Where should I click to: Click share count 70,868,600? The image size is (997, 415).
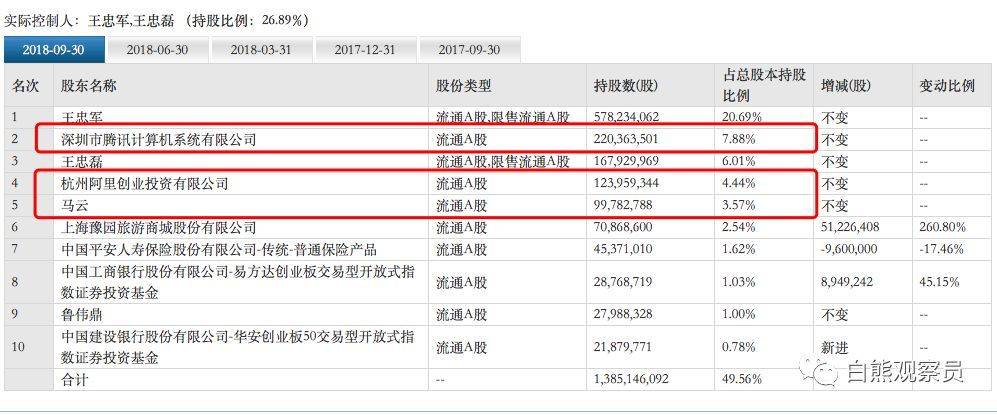[622, 228]
